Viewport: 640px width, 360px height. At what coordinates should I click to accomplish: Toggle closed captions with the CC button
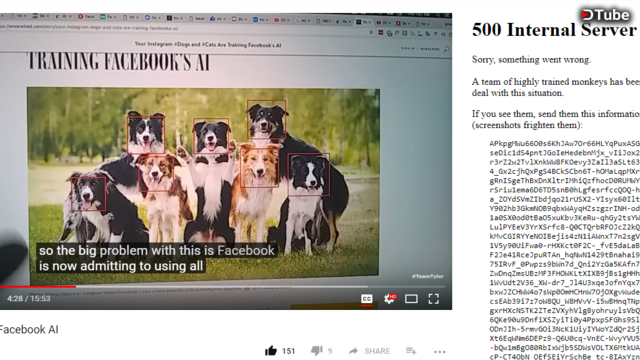(367, 299)
